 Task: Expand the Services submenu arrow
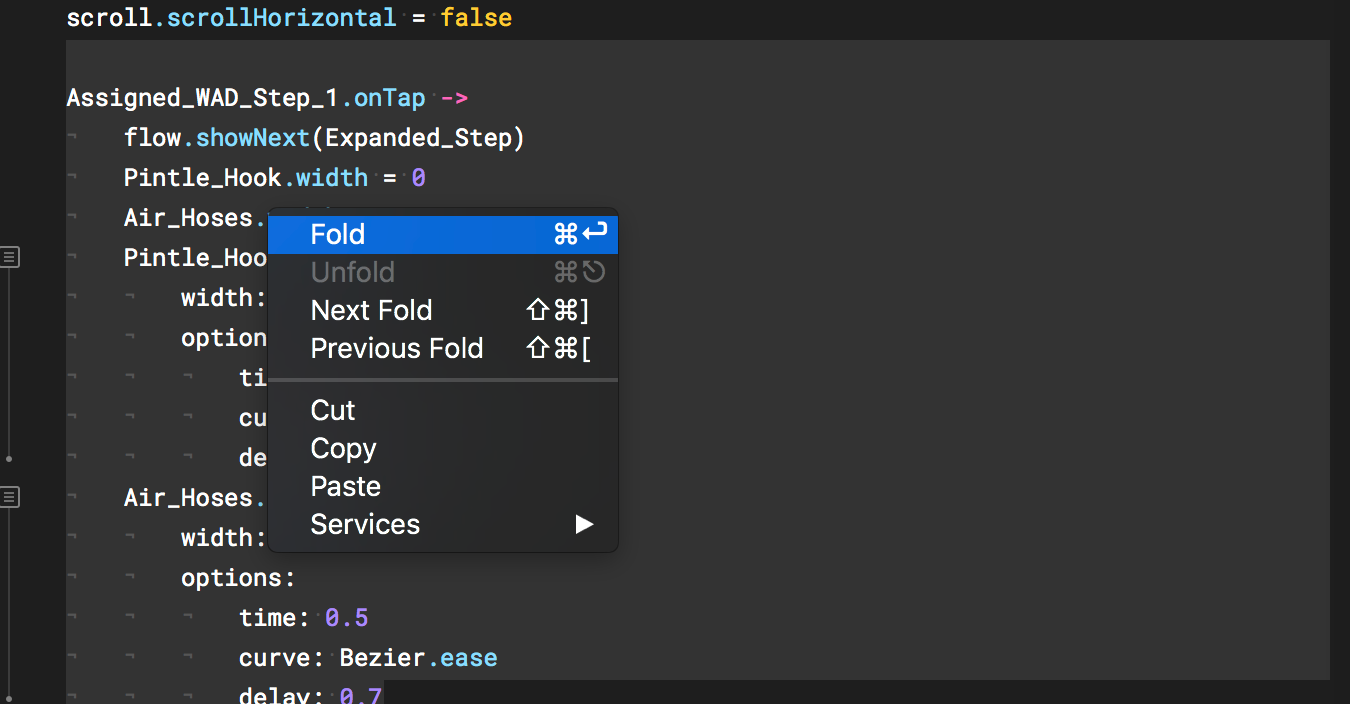(x=584, y=525)
